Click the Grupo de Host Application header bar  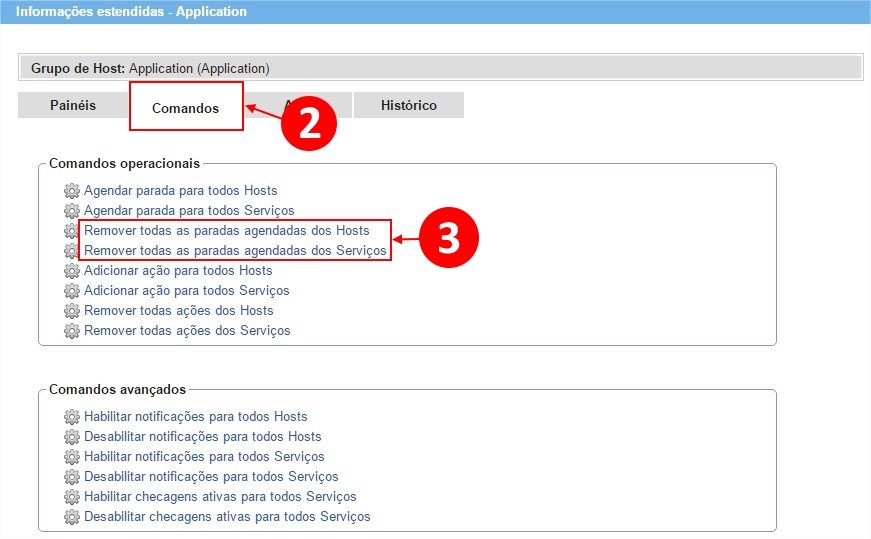tap(440, 68)
